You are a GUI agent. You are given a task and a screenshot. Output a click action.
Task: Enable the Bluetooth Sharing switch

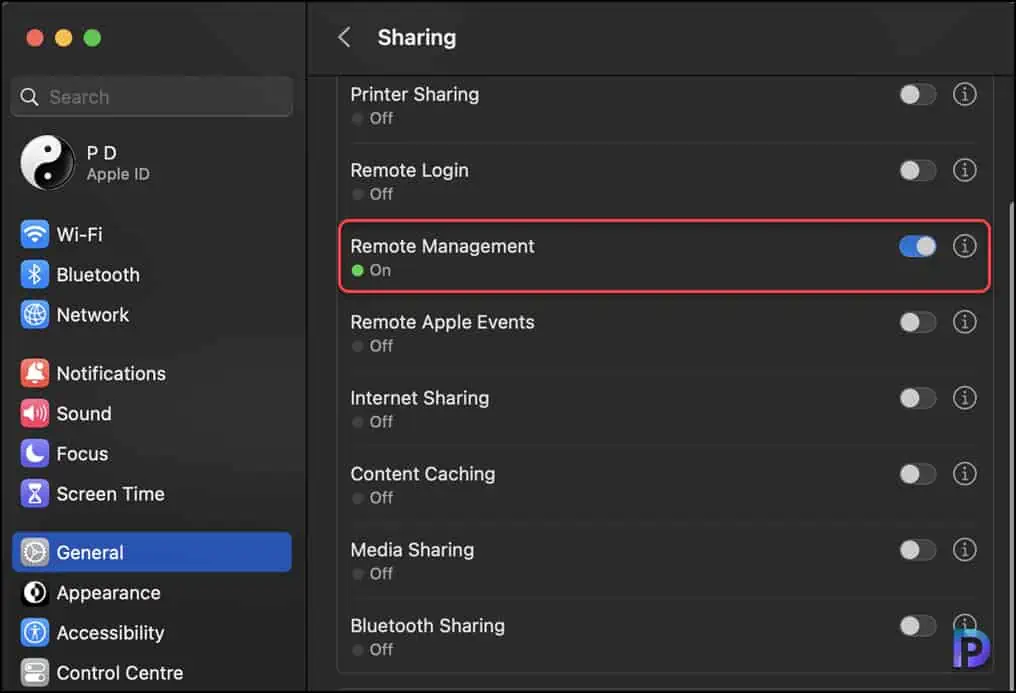918,626
